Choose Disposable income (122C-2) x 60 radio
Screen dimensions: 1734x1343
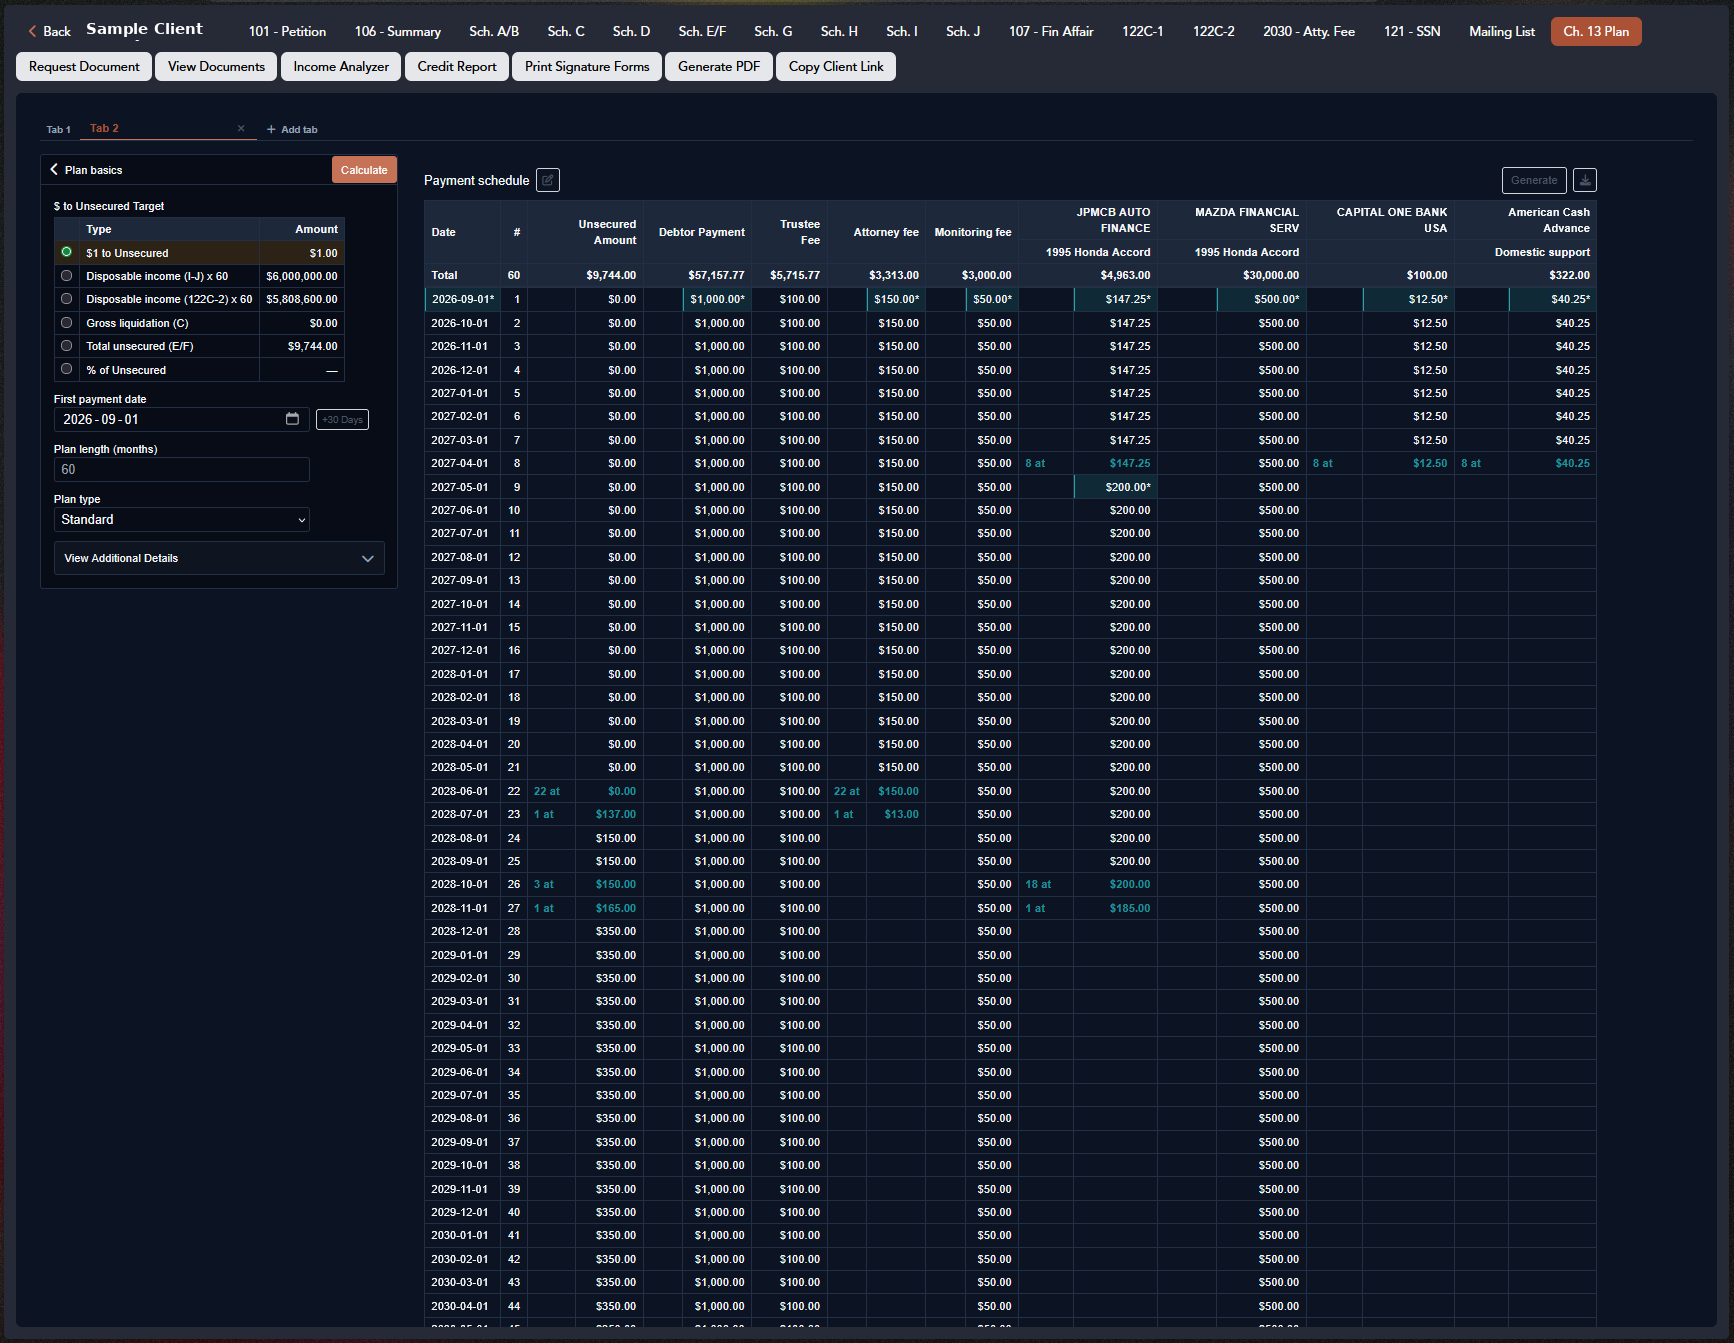click(x=66, y=298)
